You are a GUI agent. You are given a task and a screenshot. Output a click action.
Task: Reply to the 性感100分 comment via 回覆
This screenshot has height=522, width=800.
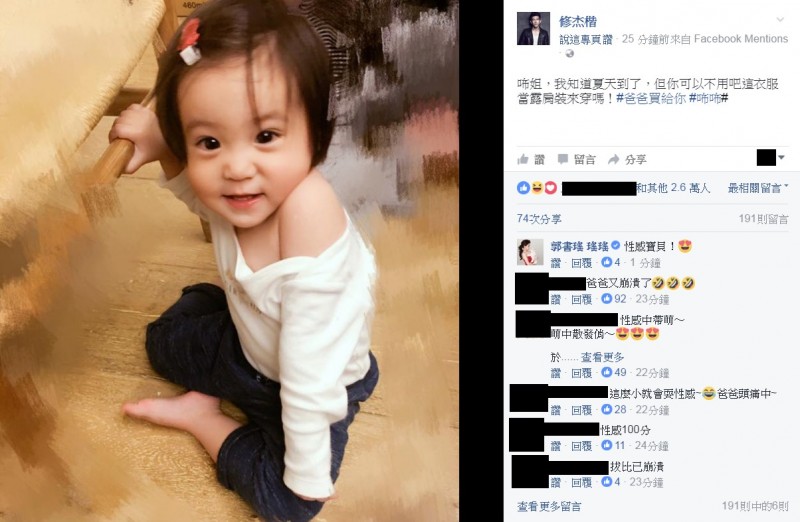[581, 446]
